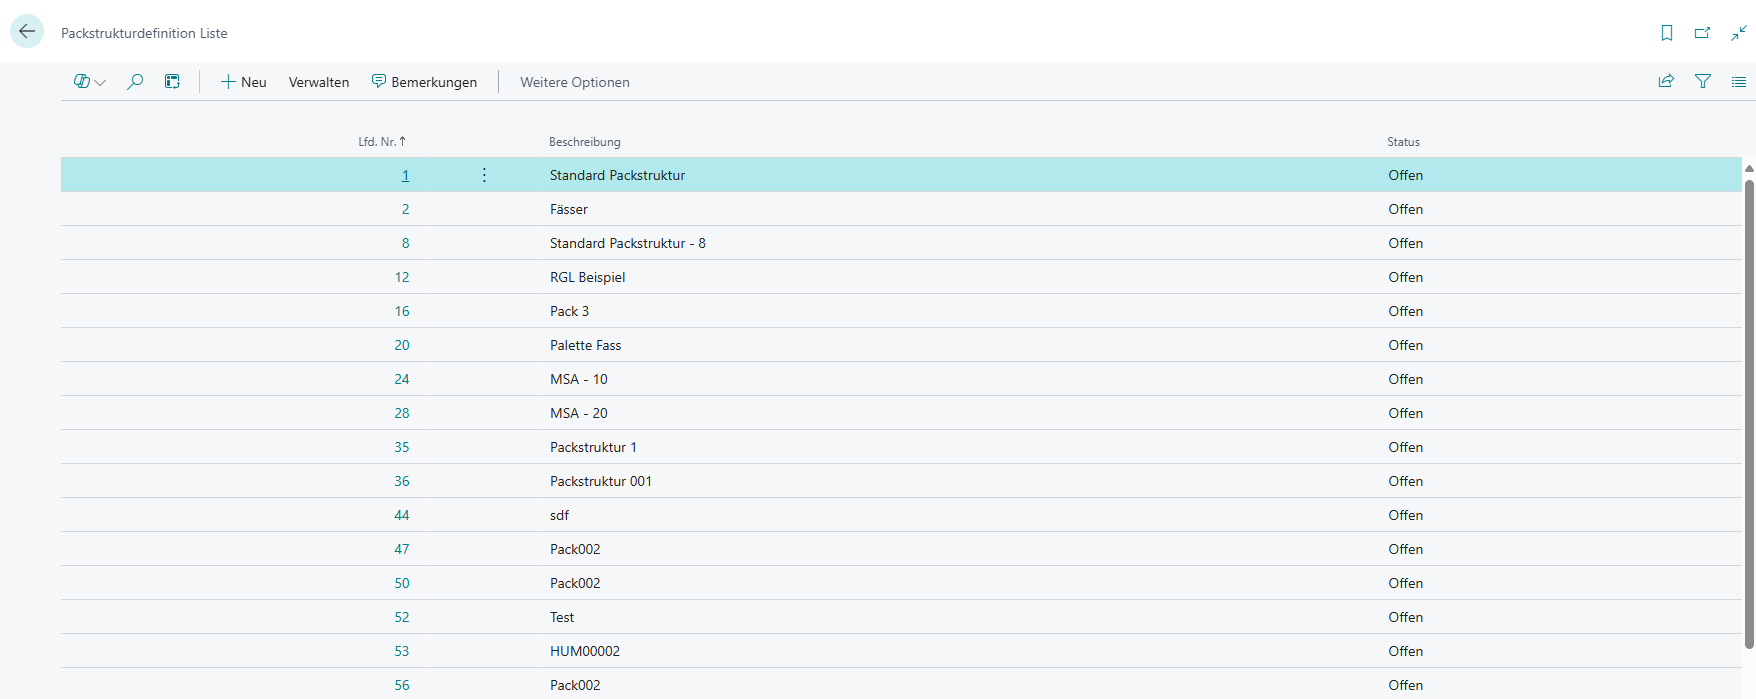Viewport: 1756px width, 699px height.
Task: Click the Neu button
Action: click(x=244, y=82)
